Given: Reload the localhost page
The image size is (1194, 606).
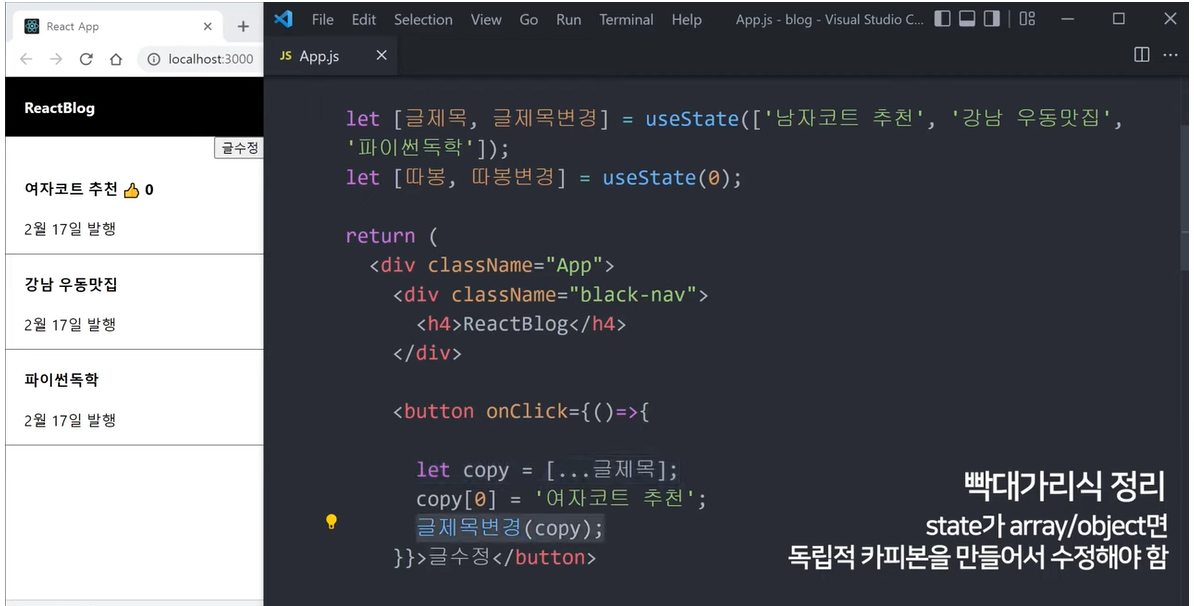Looking at the screenshot, I should coord(86,59).
